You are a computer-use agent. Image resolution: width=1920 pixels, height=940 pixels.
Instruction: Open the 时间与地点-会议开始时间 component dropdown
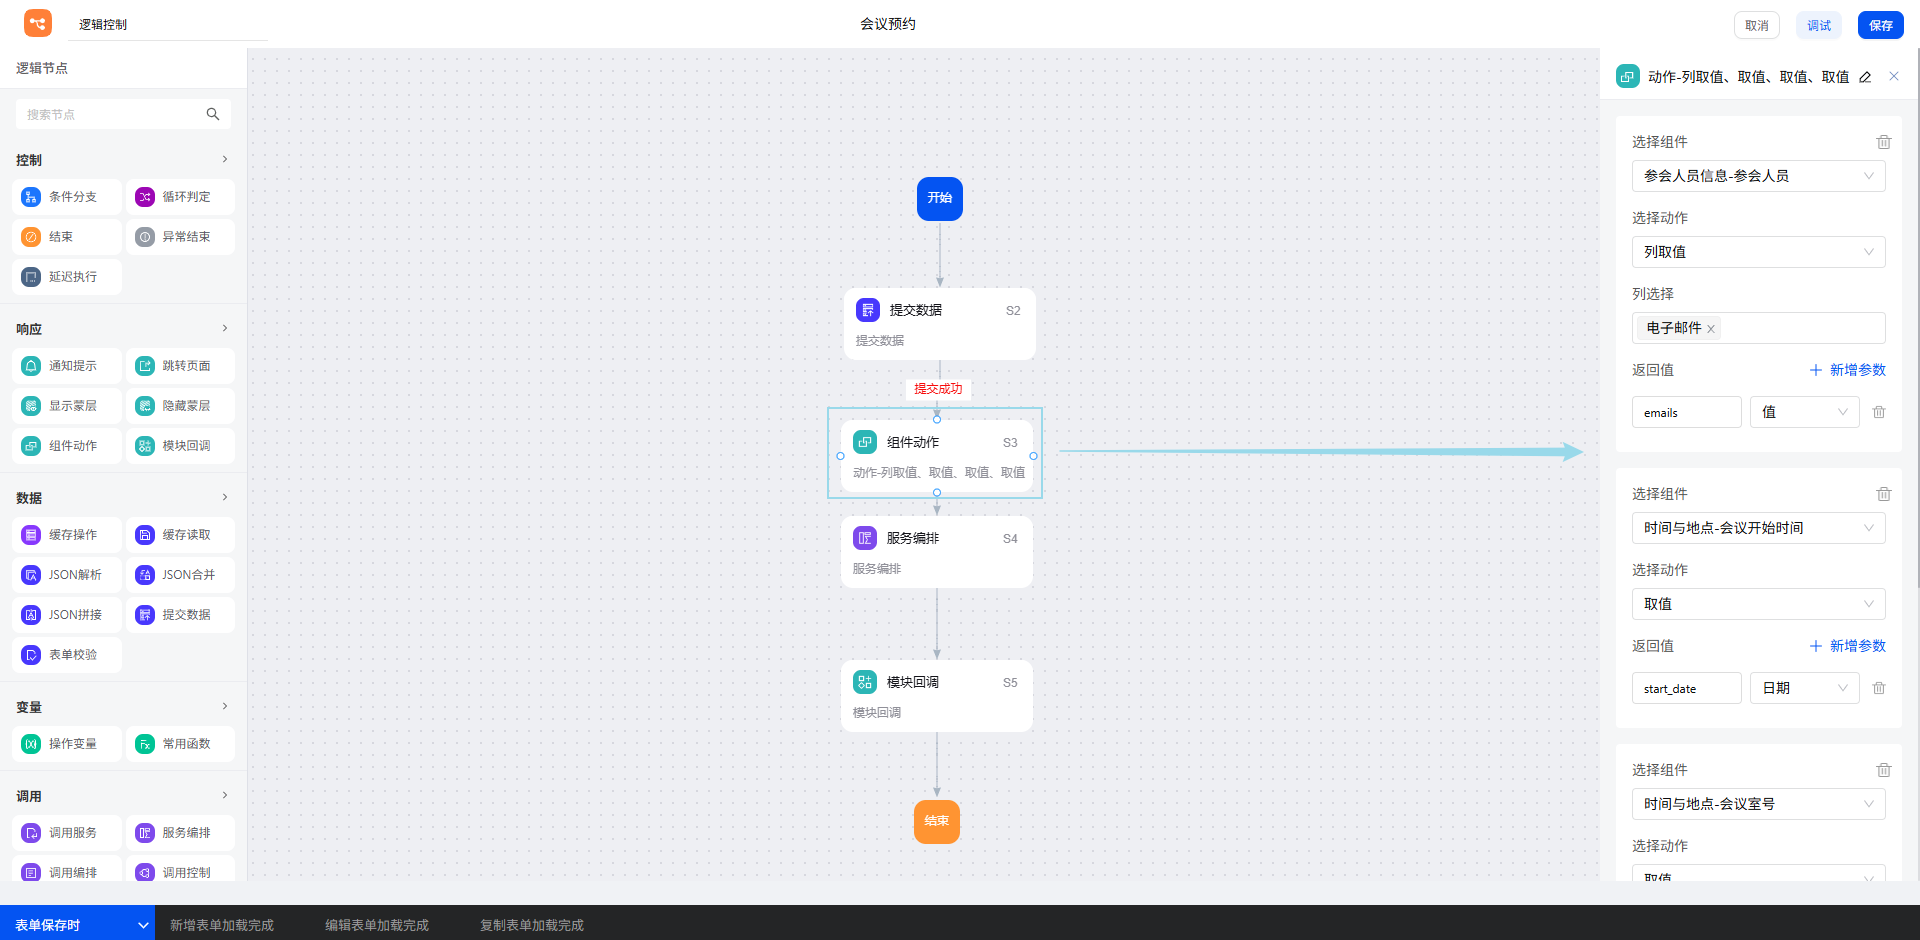pos(1758,528)
